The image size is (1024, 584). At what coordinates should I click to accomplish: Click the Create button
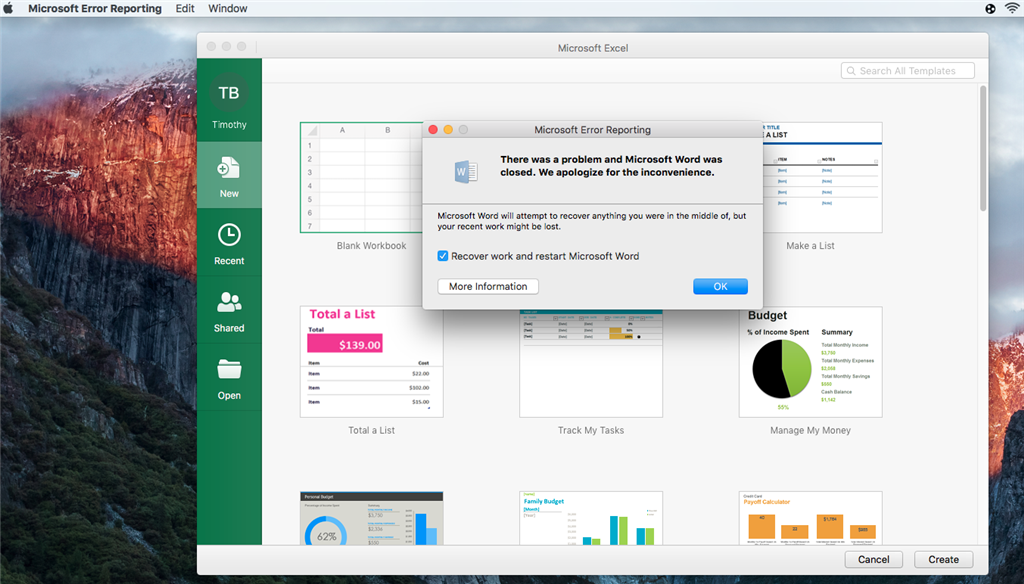[944, 559]
